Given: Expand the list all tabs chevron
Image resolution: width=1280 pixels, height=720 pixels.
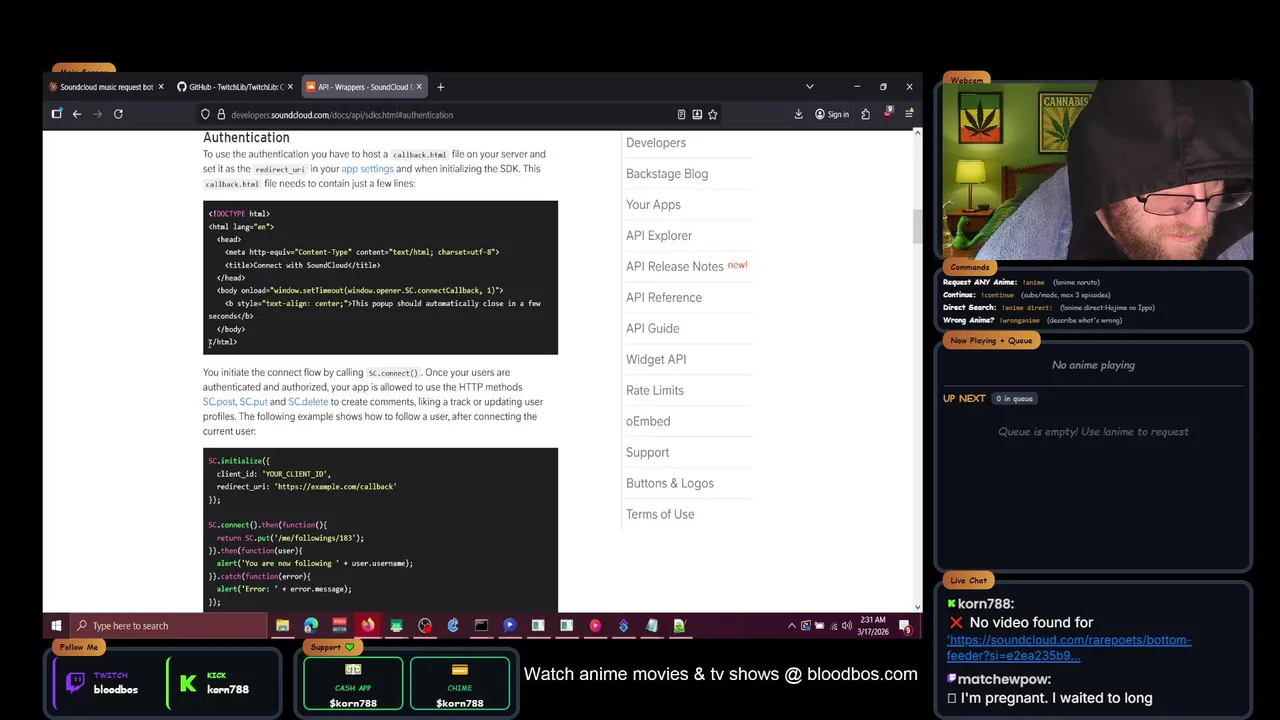Looking at the screenshot, I should (809, 87).
